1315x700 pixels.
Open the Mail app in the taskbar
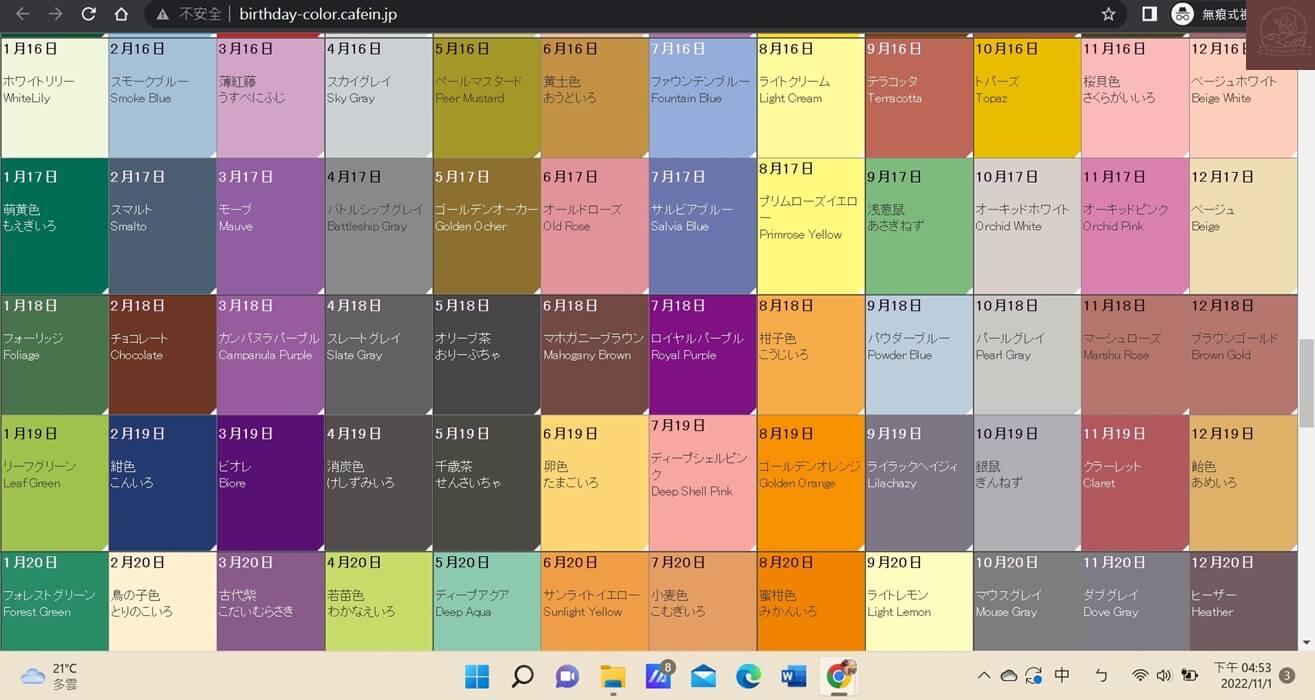[x=703, y=677]
